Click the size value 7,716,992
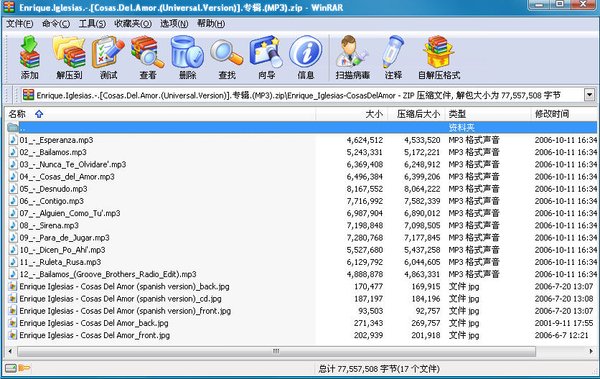 tap(365, 201)
